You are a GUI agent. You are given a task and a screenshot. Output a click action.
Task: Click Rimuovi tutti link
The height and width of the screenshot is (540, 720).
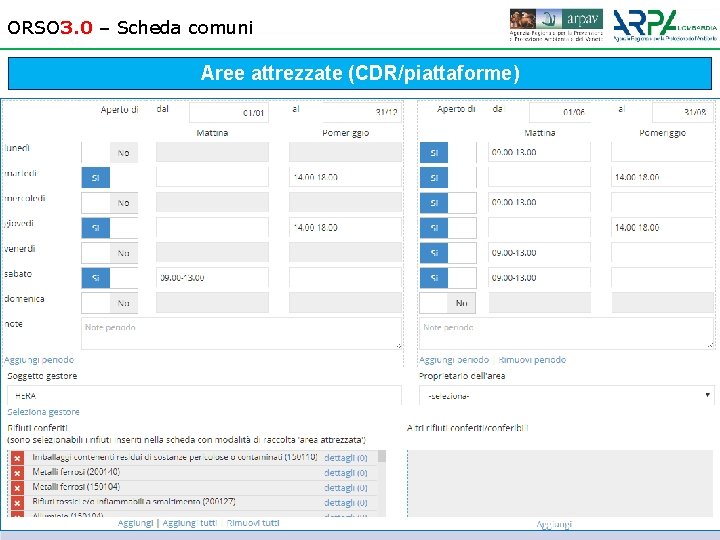(x=253, y=523)
